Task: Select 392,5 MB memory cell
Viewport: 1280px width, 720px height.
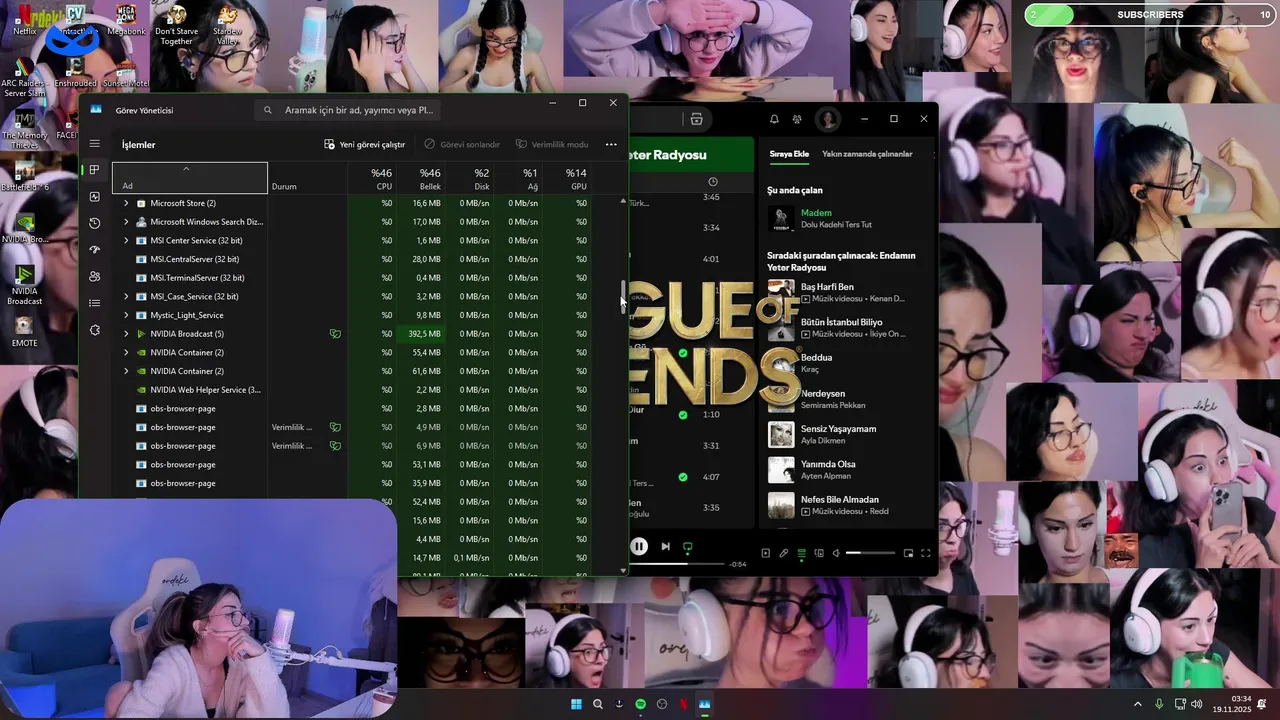Action: pos(420,334)
